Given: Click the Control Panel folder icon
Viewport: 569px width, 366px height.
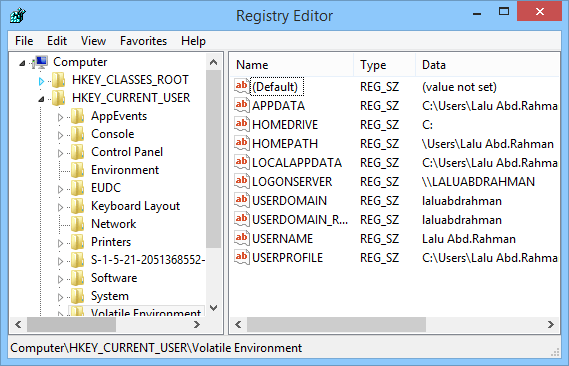Looking at the screenshot, I should [x=77, y=152].
